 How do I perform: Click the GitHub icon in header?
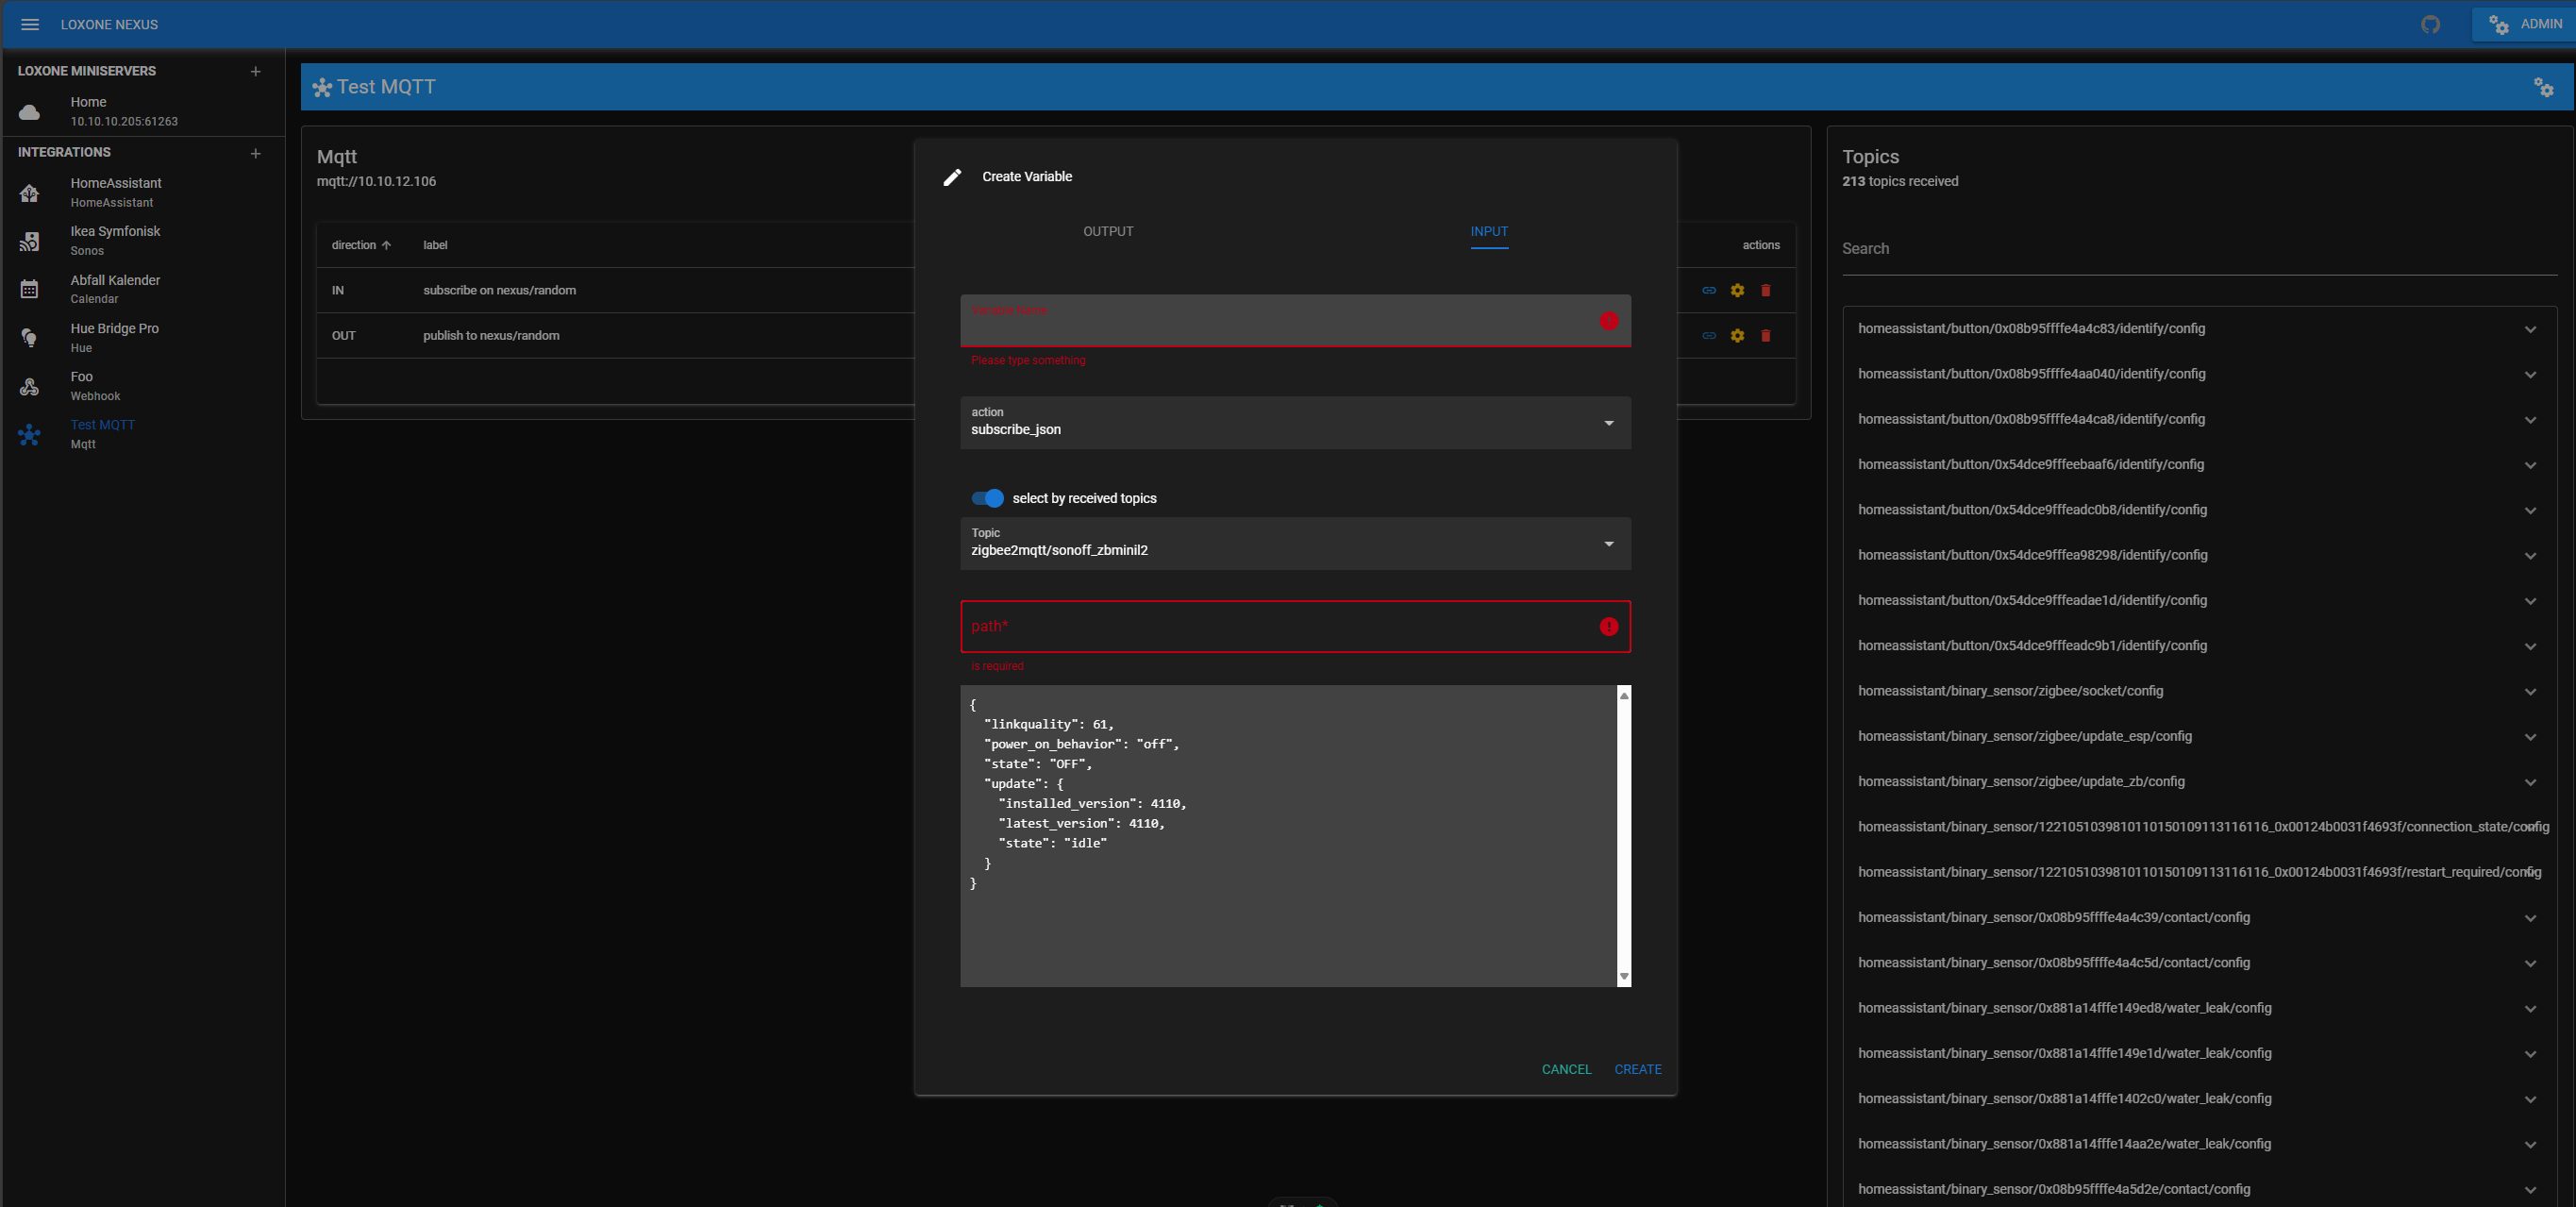(2431, 24)
